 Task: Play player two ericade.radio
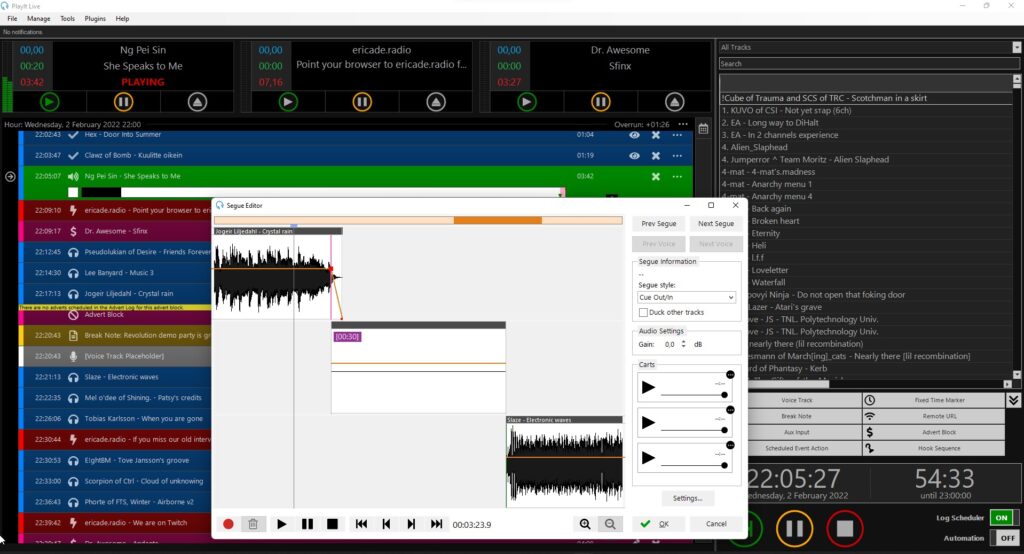pyautogui.click(x=288, y=102)
